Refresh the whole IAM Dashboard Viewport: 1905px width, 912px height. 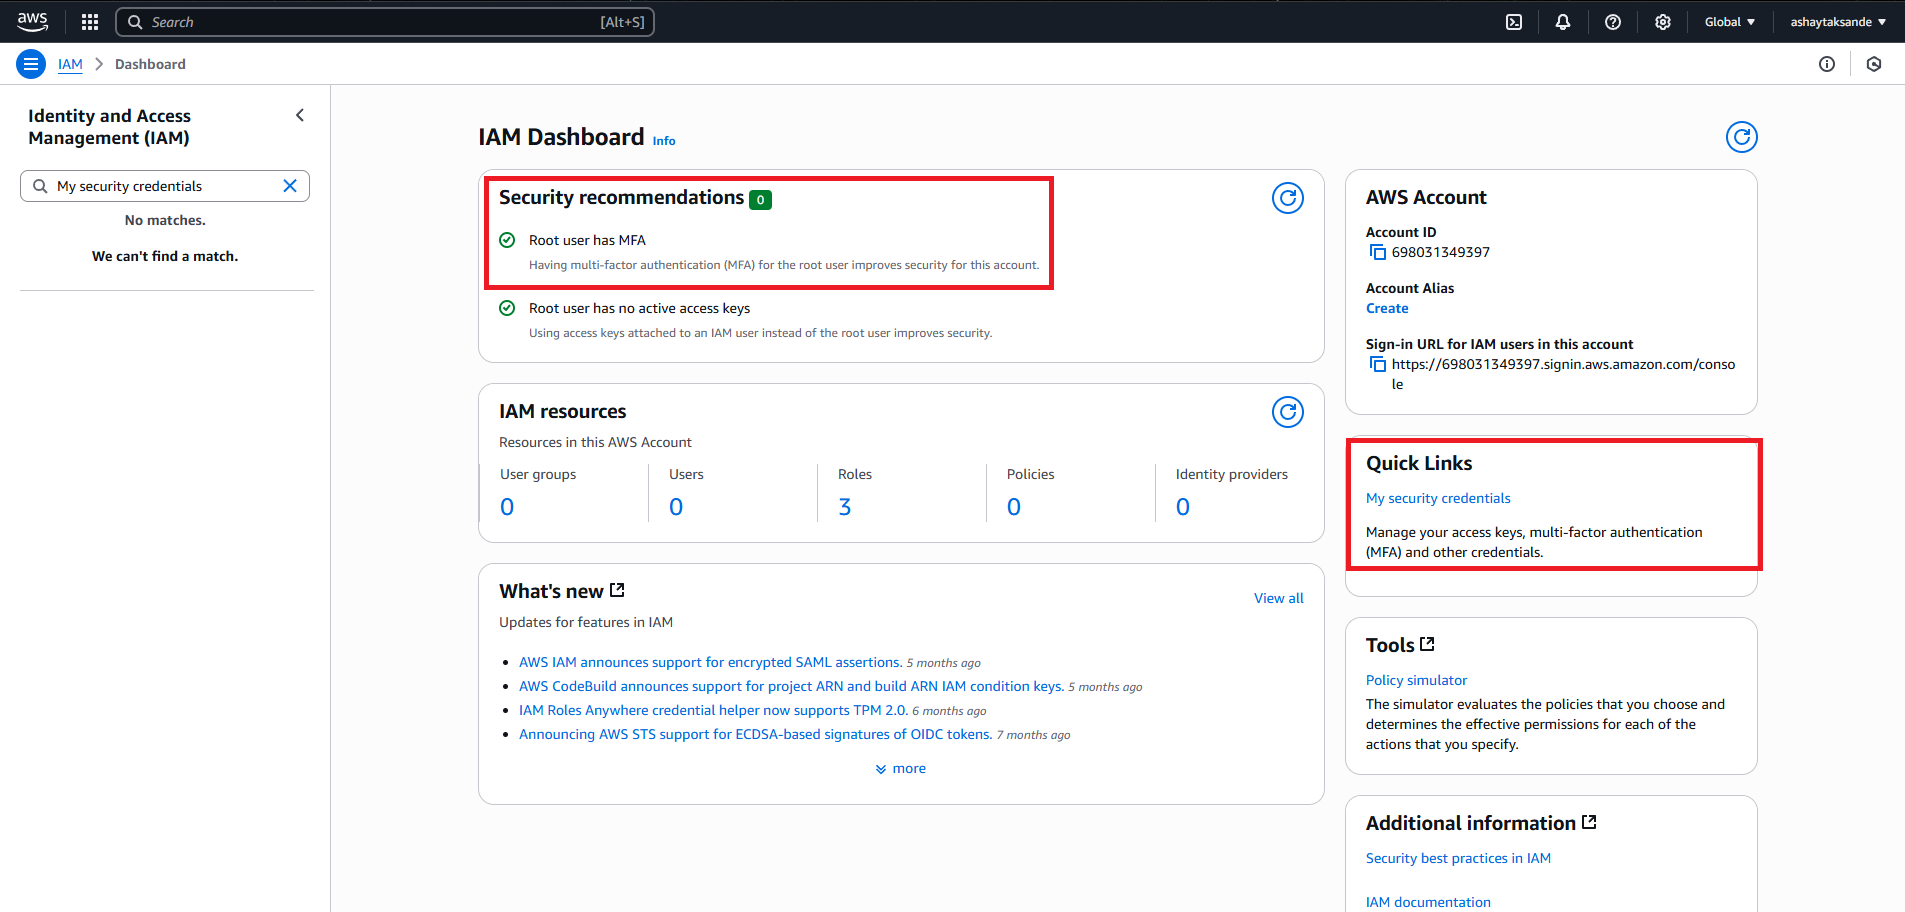point(1742,137)
